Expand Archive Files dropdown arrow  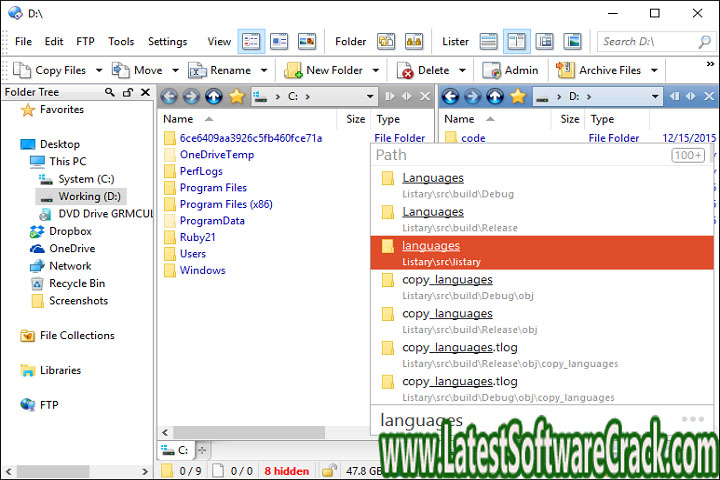click(654, 71)
